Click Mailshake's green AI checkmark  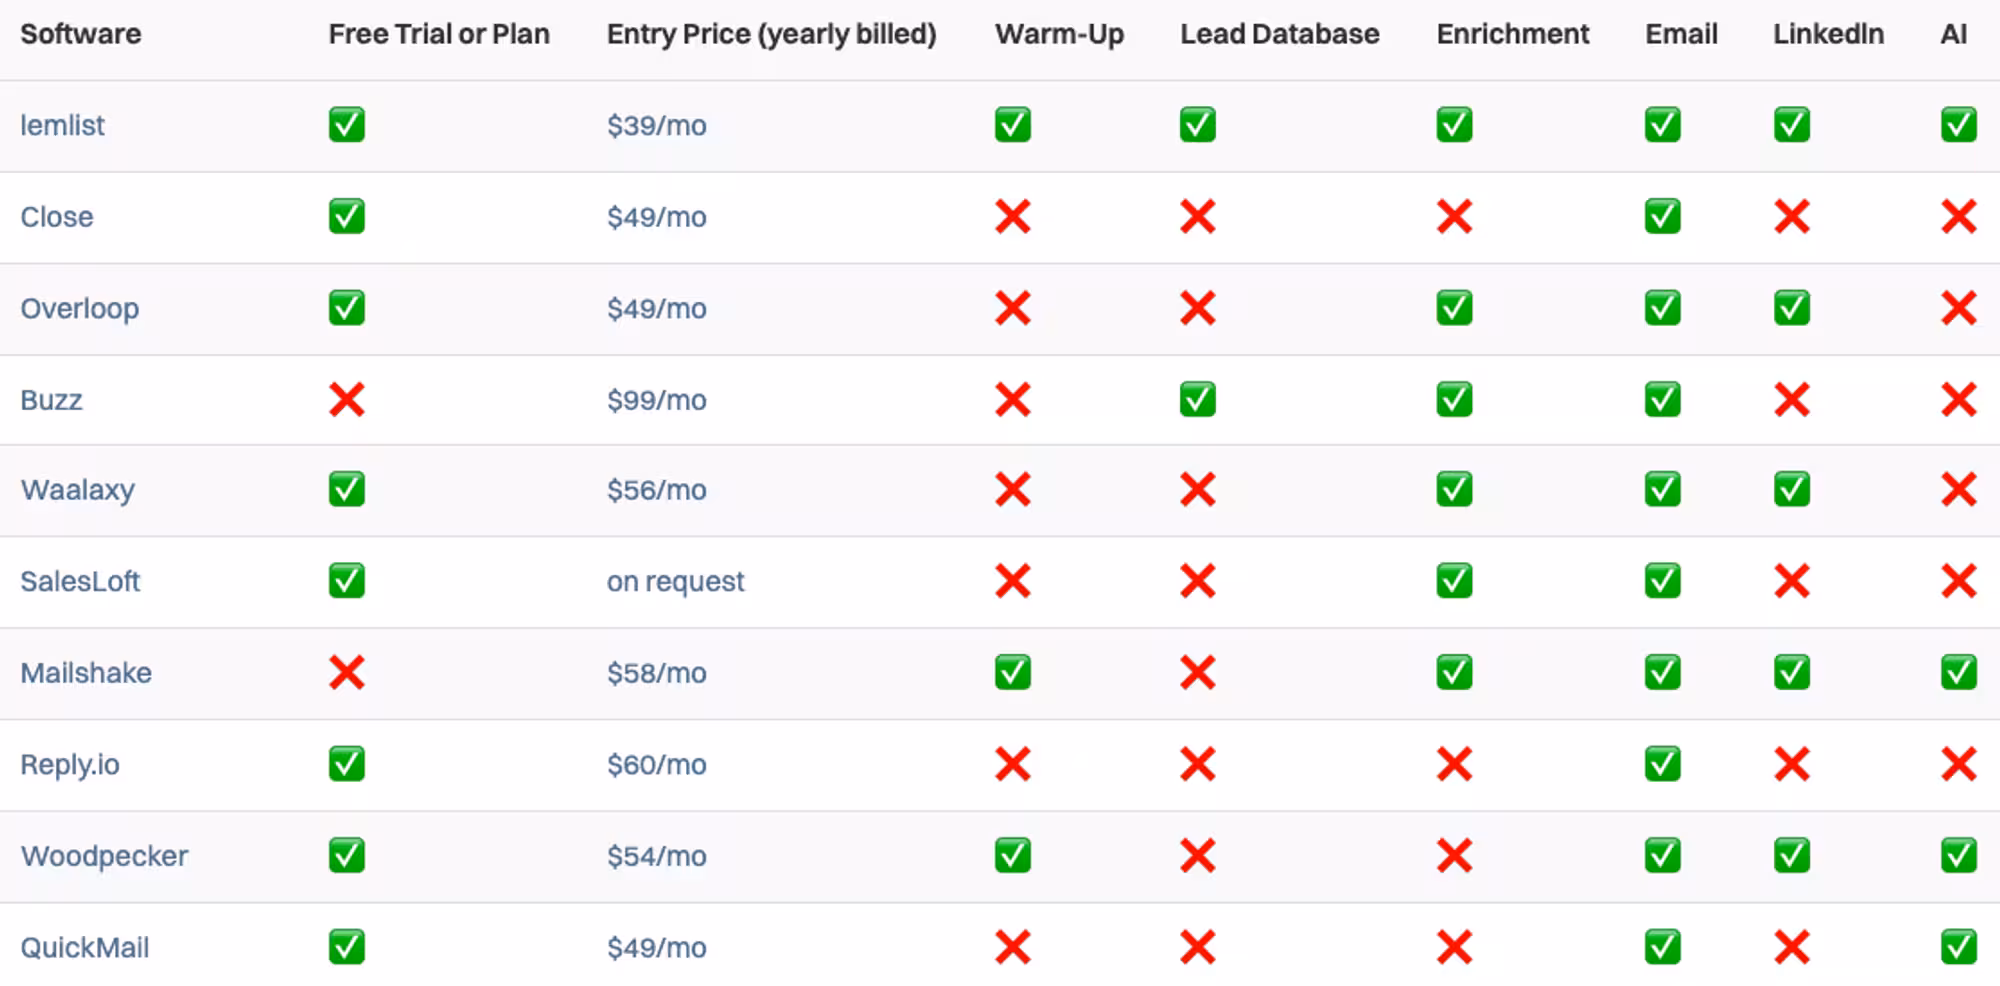1958,673
